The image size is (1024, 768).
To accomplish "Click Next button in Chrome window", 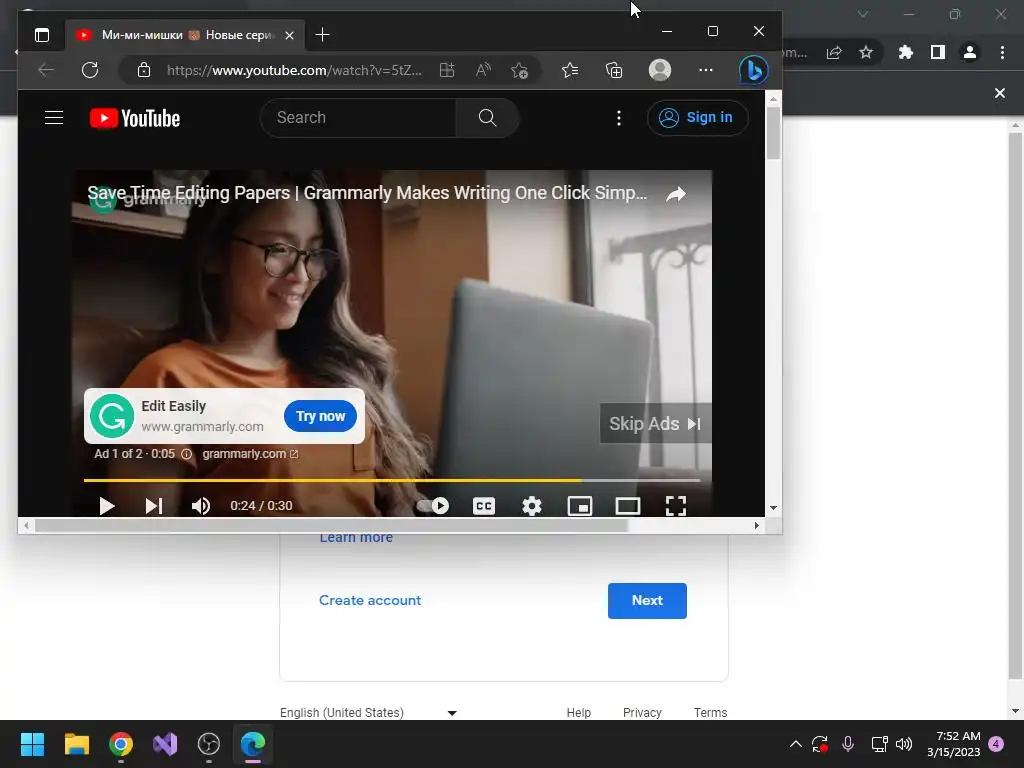I will [x=647, y=600].
